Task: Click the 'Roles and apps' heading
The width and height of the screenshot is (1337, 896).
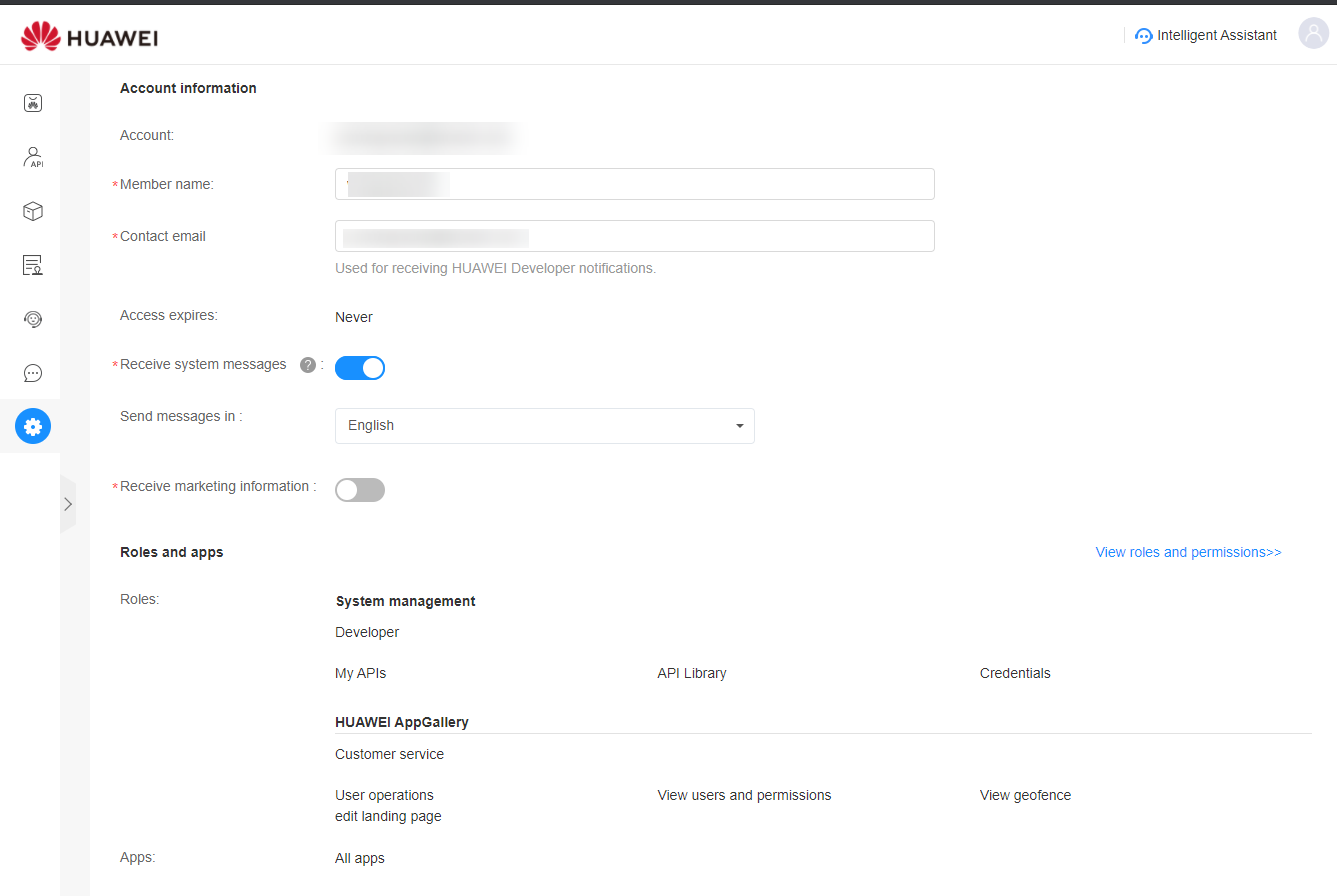Action: pyautogui.click(x=172, y=552)
